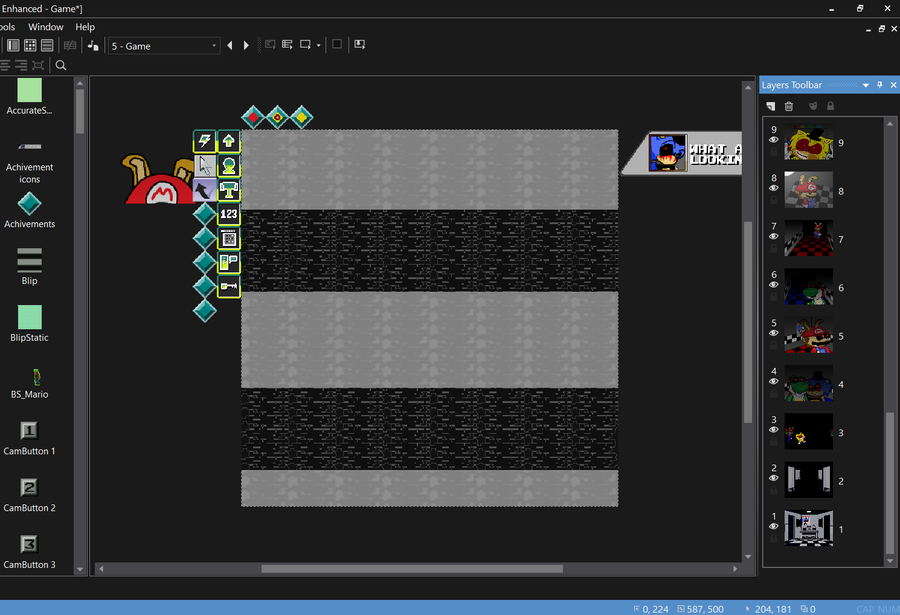Screen dimensions: 900x615
Task: Select layer 5 thumbnail
Action: 808,335
